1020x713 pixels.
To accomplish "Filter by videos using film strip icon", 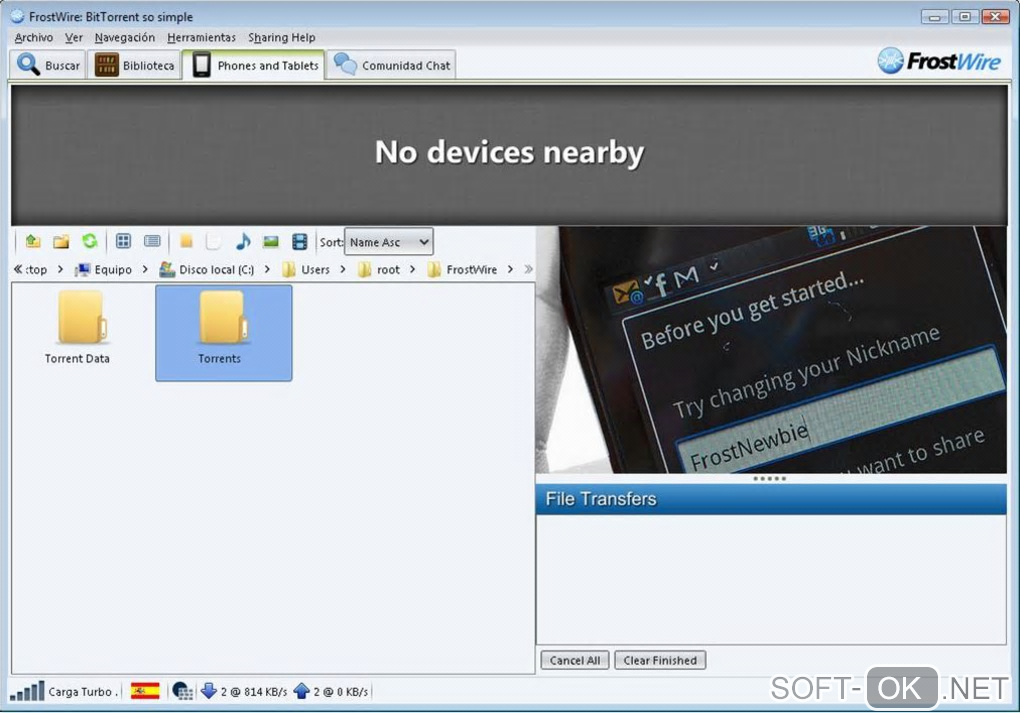I will (x=299, y=242).
